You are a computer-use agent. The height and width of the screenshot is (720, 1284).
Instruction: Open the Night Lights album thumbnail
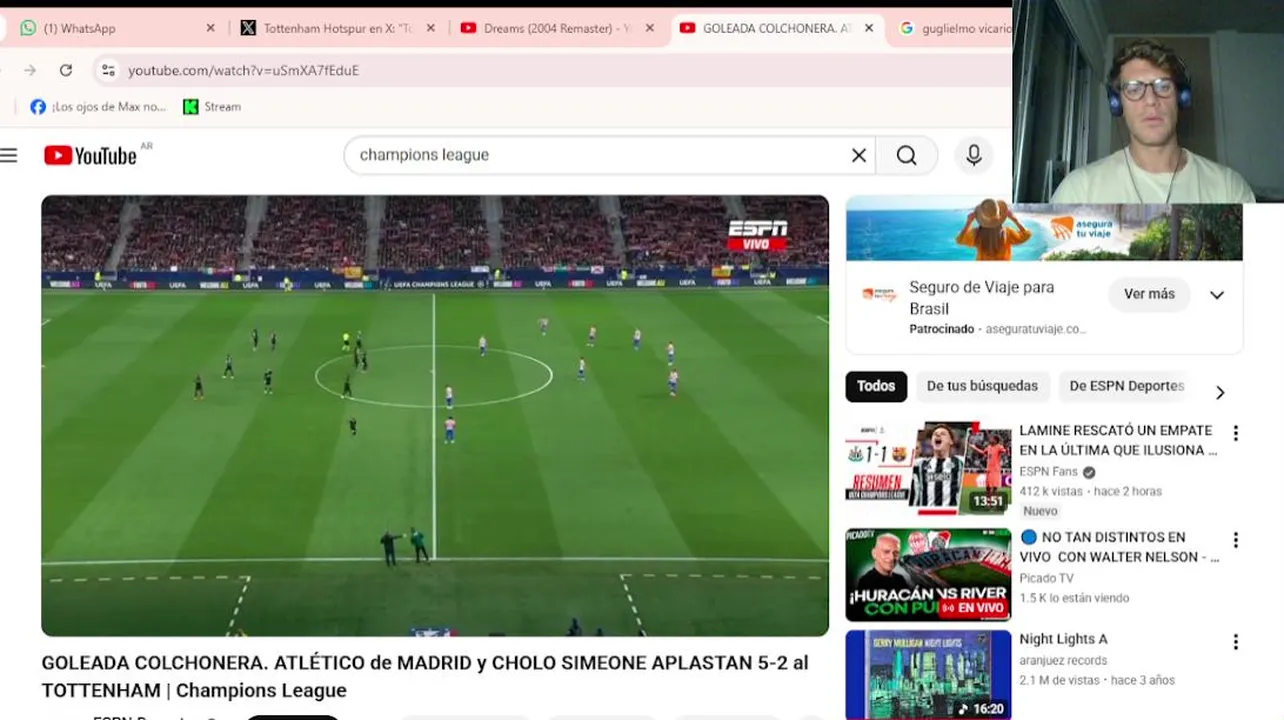coord(928,674)
